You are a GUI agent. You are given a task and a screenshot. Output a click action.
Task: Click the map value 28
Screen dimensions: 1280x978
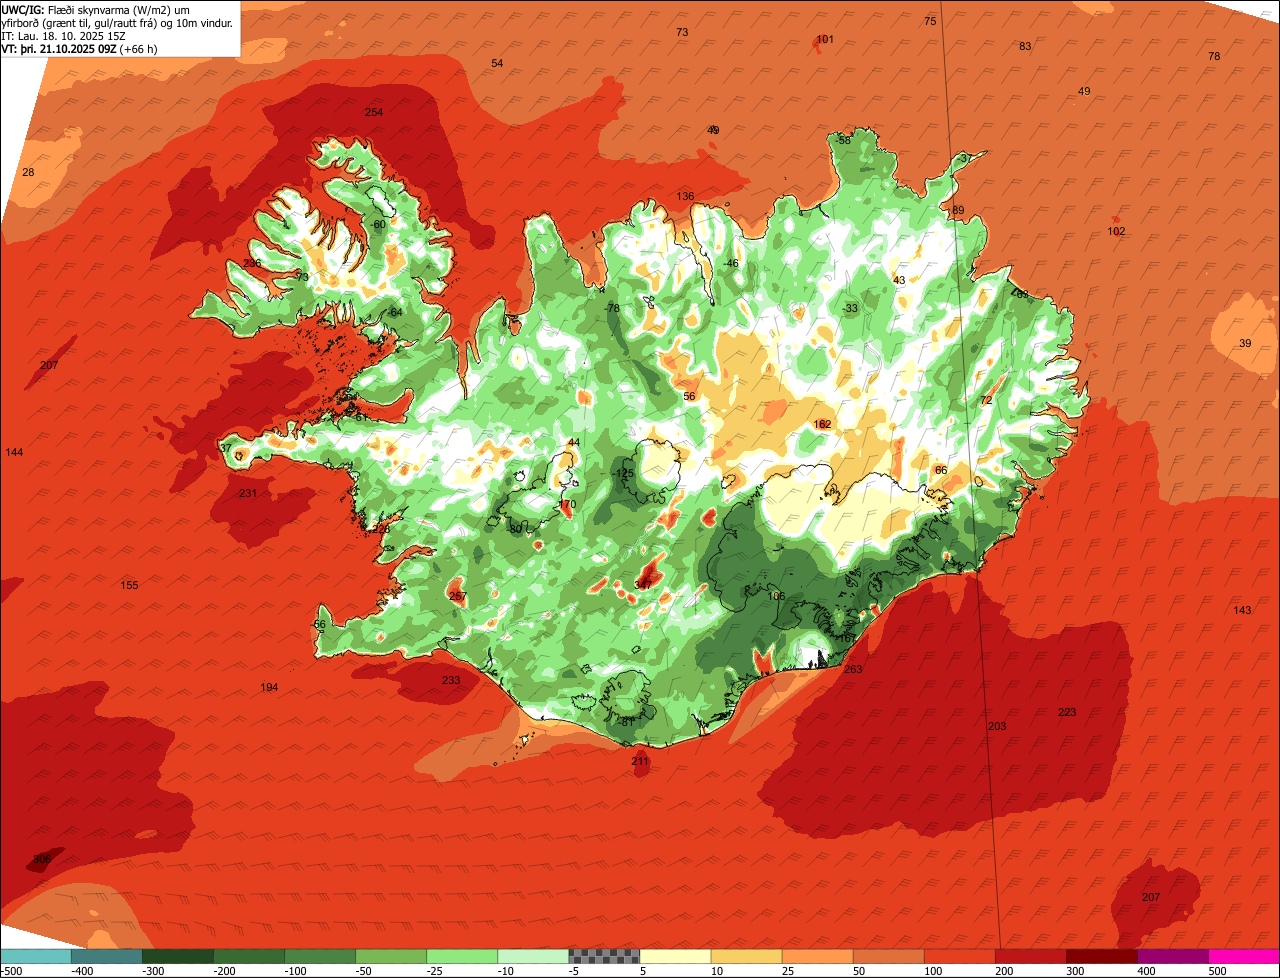click(28, 172)
